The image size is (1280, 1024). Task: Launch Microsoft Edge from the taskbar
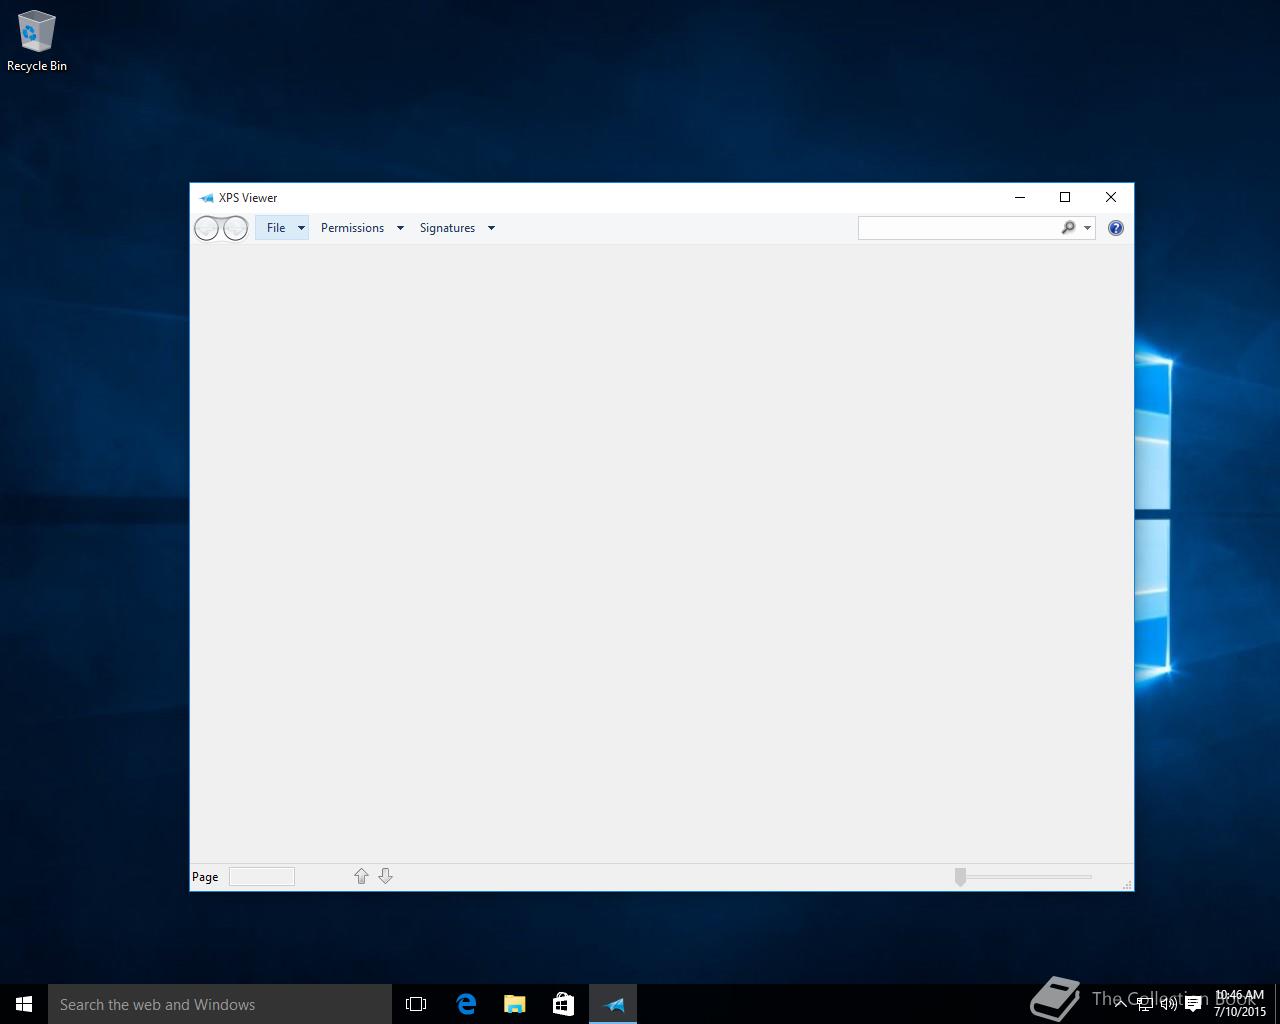click(466, 1004)
